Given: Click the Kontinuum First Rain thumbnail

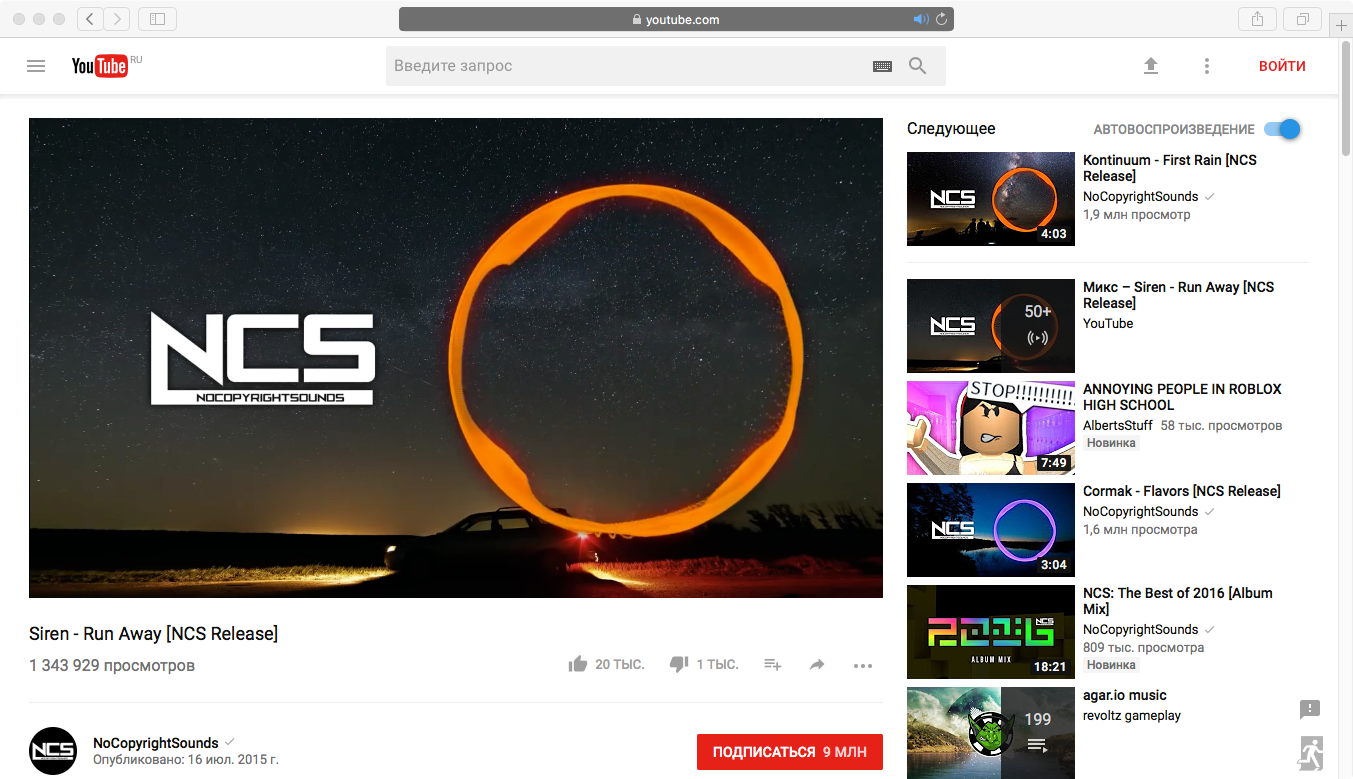Looking at the screenshot, I should (991, 199).
